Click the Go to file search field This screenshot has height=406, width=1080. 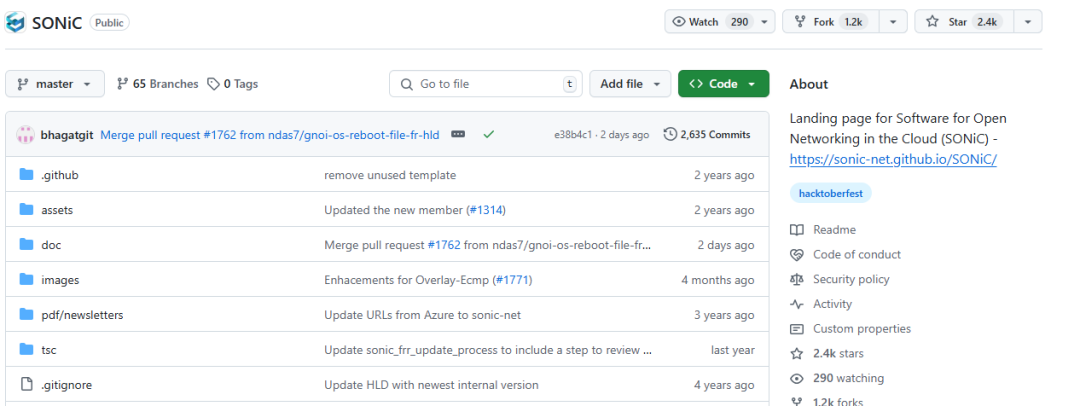pos(485,84)
